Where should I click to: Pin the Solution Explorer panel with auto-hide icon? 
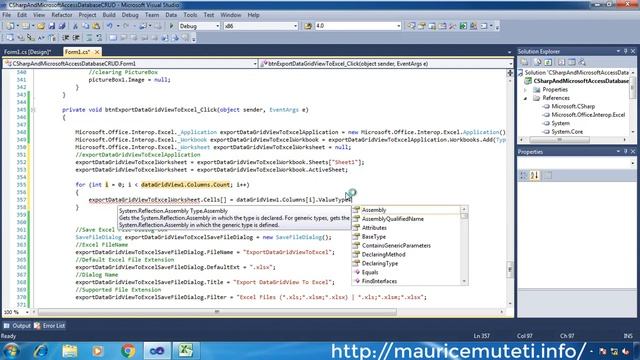point(625,51)
